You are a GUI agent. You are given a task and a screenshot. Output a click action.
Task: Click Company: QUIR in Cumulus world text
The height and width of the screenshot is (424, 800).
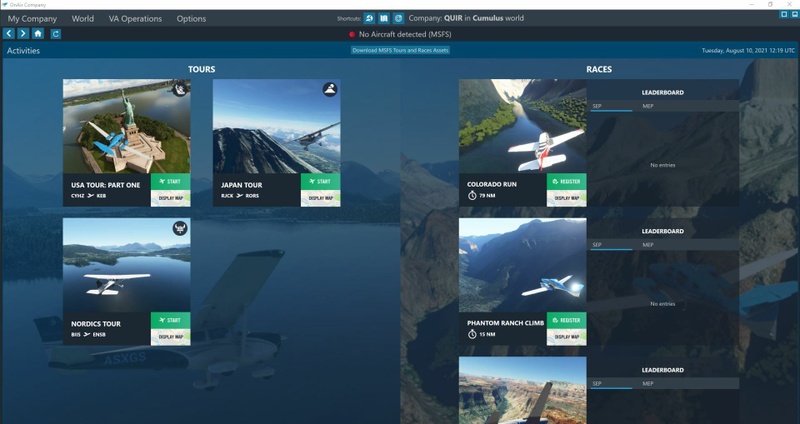click(466, 18)
